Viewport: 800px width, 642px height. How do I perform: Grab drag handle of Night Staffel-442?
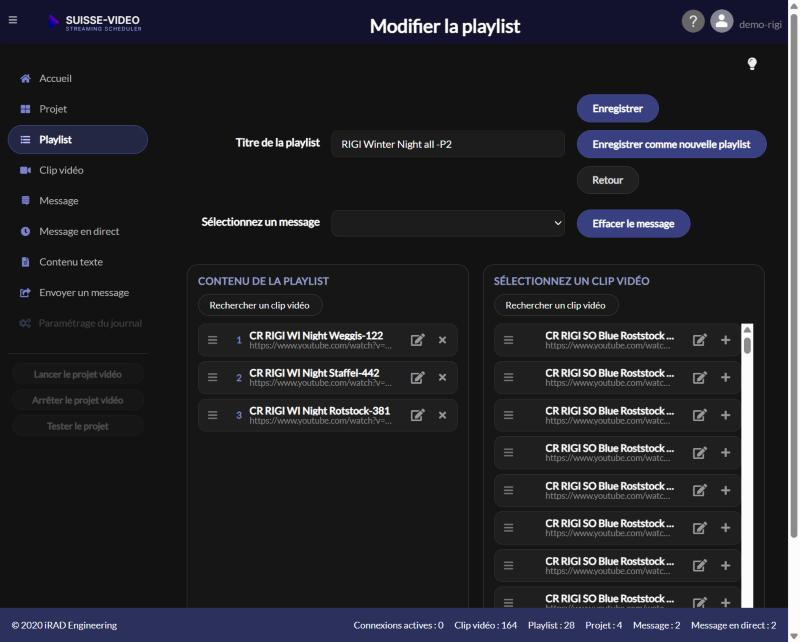[x=213, y=378]
